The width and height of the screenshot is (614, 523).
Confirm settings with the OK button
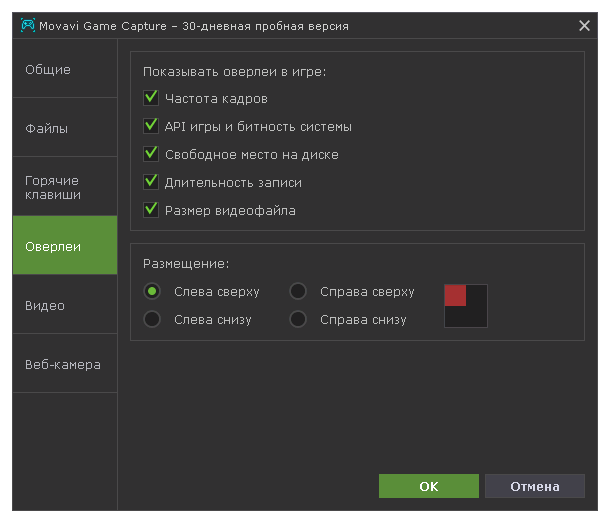(x=428, y=486)
